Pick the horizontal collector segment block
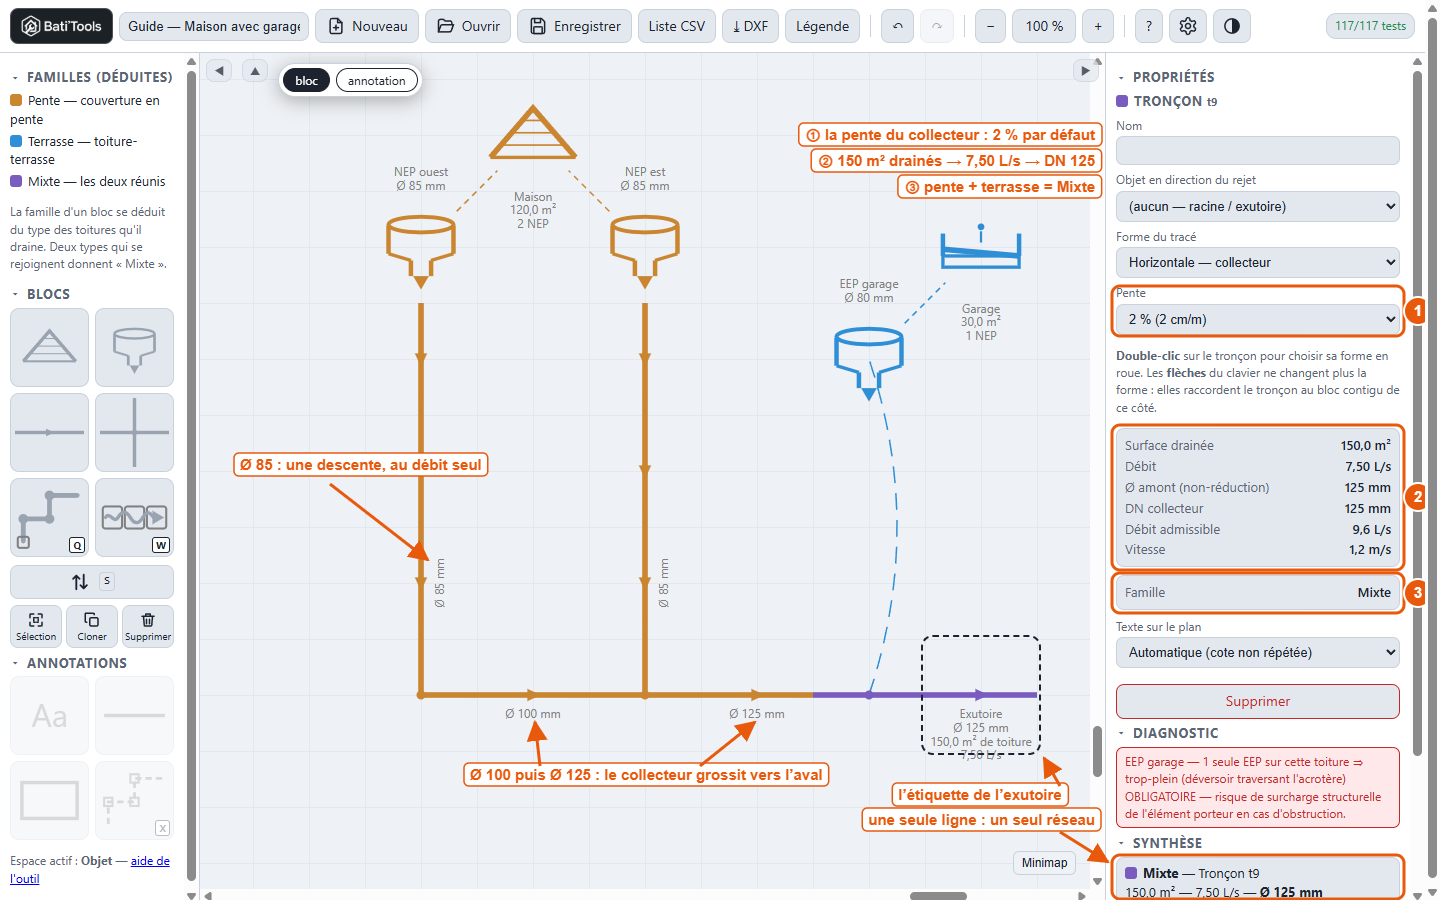 (x=49, y=432)
